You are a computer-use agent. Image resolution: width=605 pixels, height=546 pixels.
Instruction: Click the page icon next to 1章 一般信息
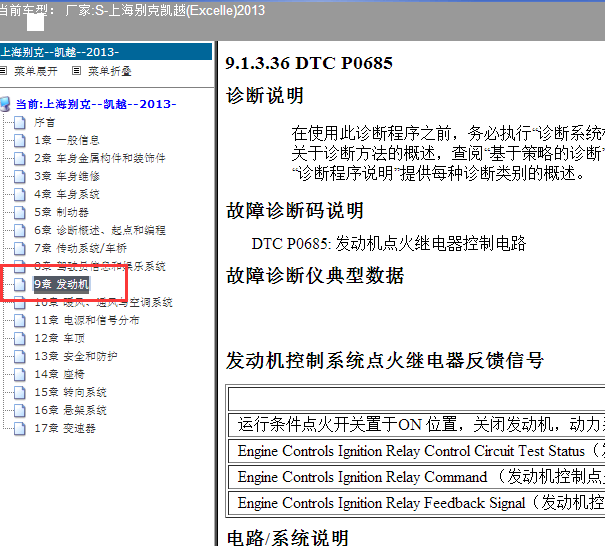(20, 140)
